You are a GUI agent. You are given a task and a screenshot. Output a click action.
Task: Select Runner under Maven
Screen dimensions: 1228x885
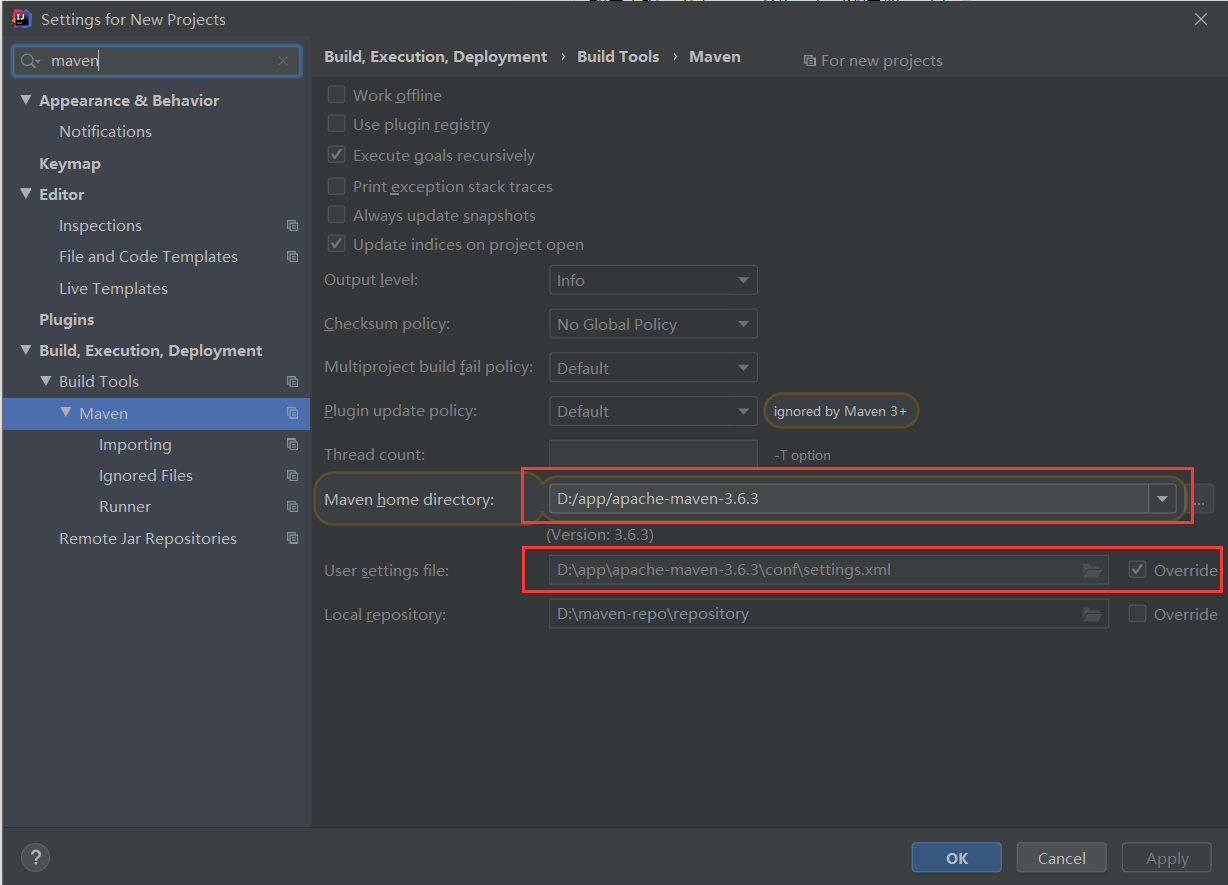click(125, 506)
